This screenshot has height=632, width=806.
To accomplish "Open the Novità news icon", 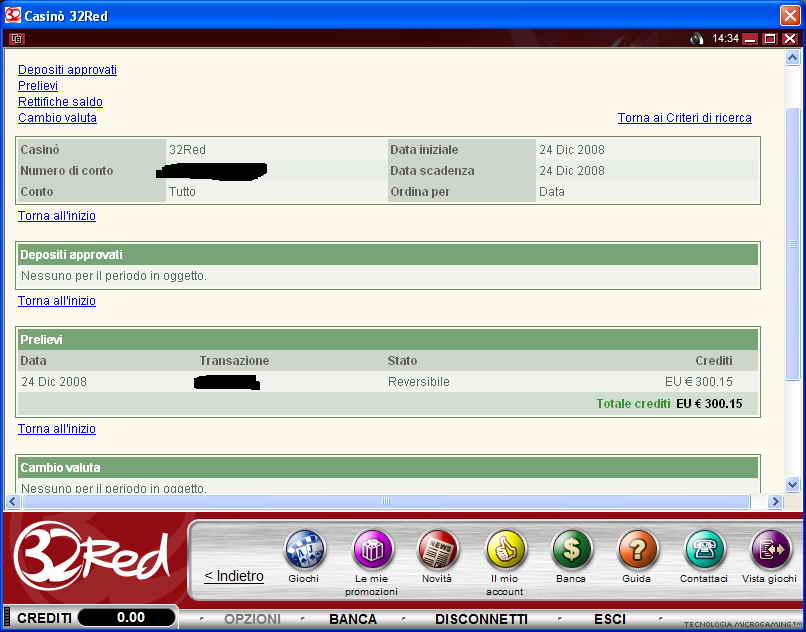I will pyautogui.click(x=437, y=551).
